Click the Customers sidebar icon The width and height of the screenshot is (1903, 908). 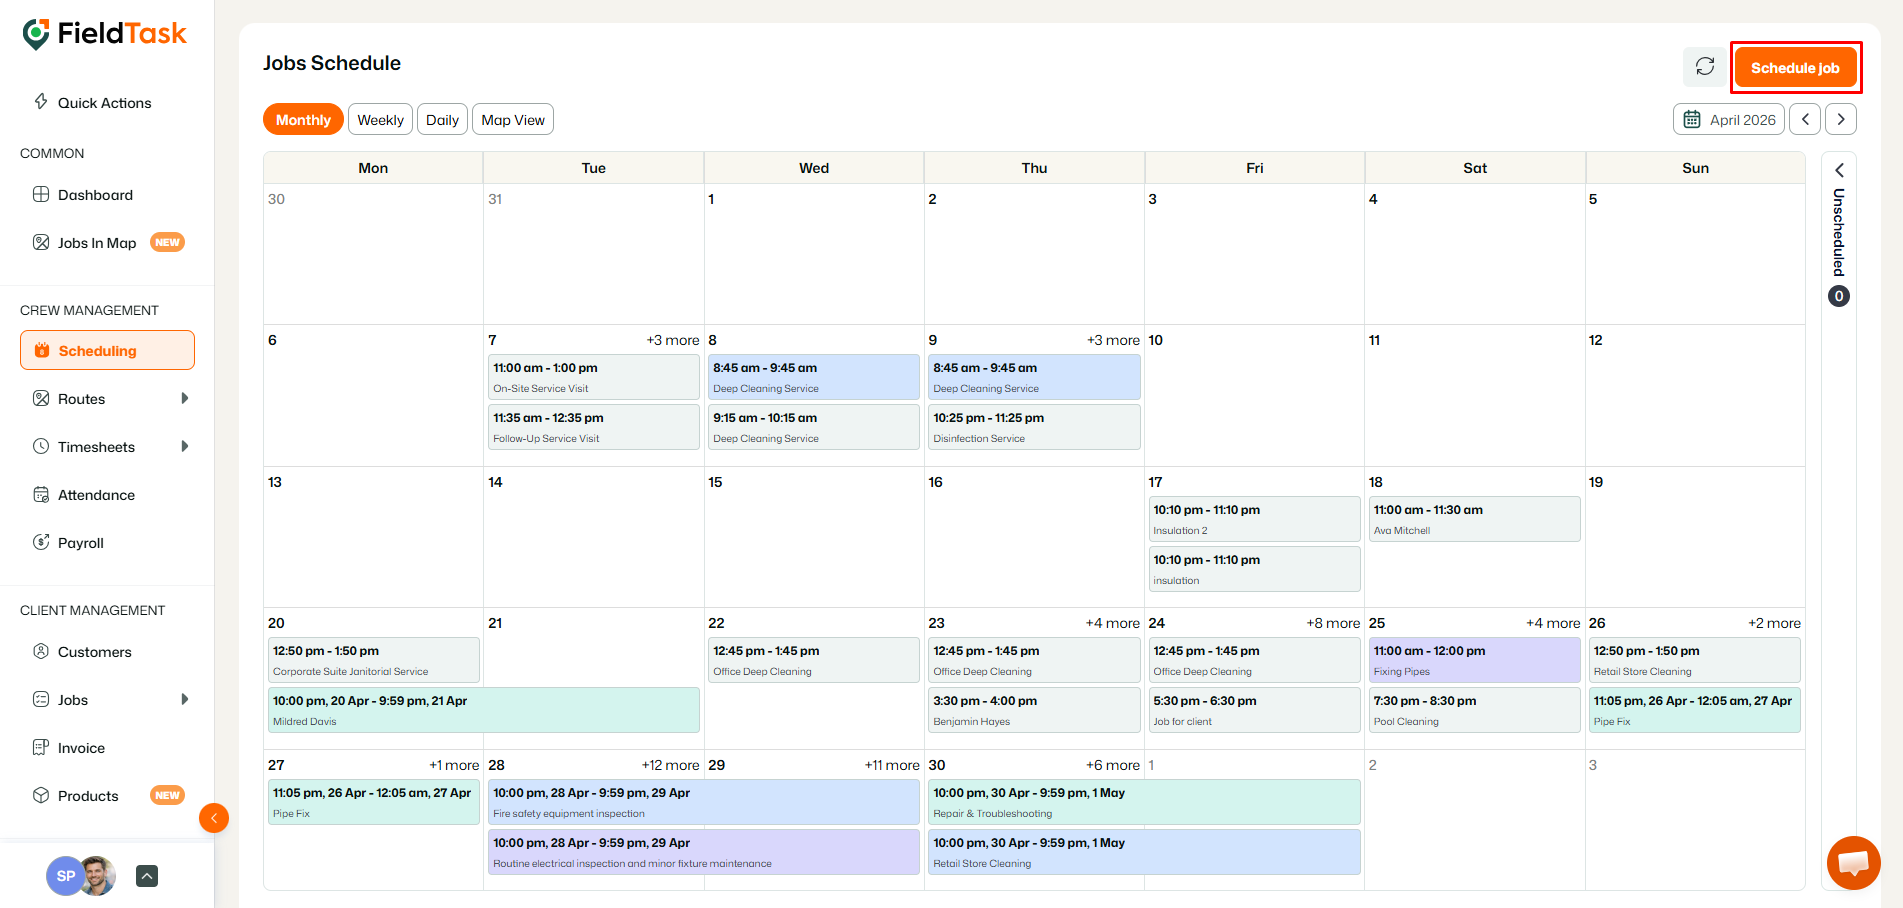click(41, 651)
